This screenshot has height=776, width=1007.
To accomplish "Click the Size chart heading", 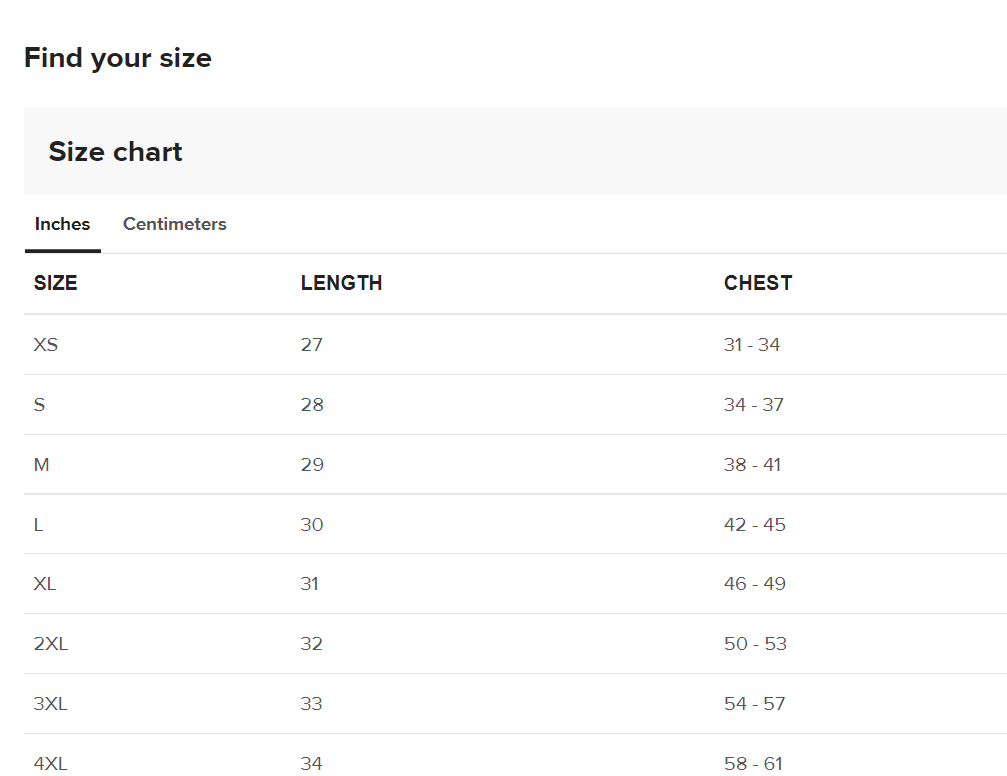I will click(x=115, y=152).
